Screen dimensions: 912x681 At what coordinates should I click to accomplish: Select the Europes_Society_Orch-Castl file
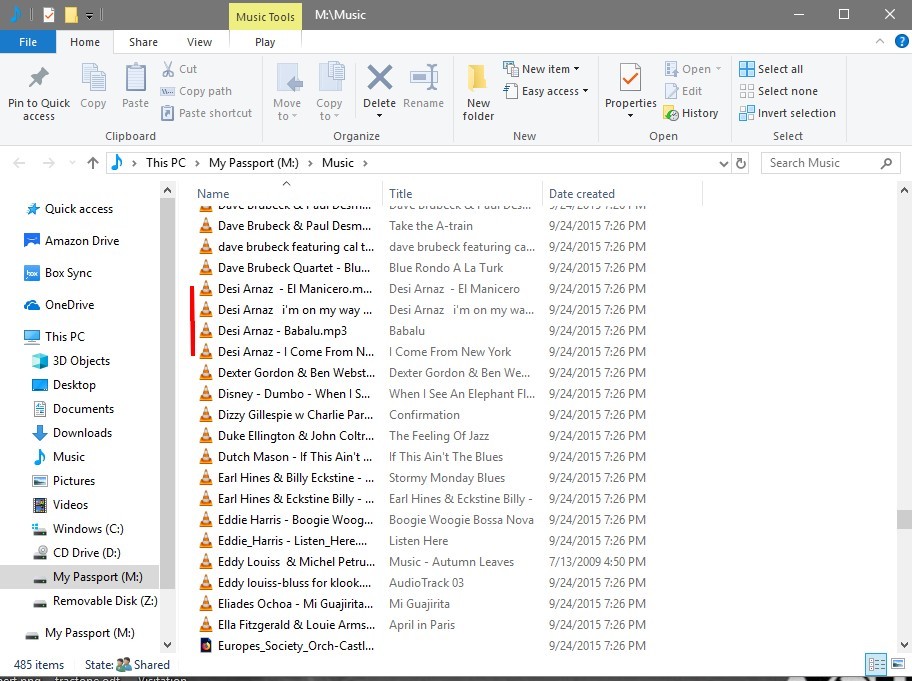coord(295,646)
